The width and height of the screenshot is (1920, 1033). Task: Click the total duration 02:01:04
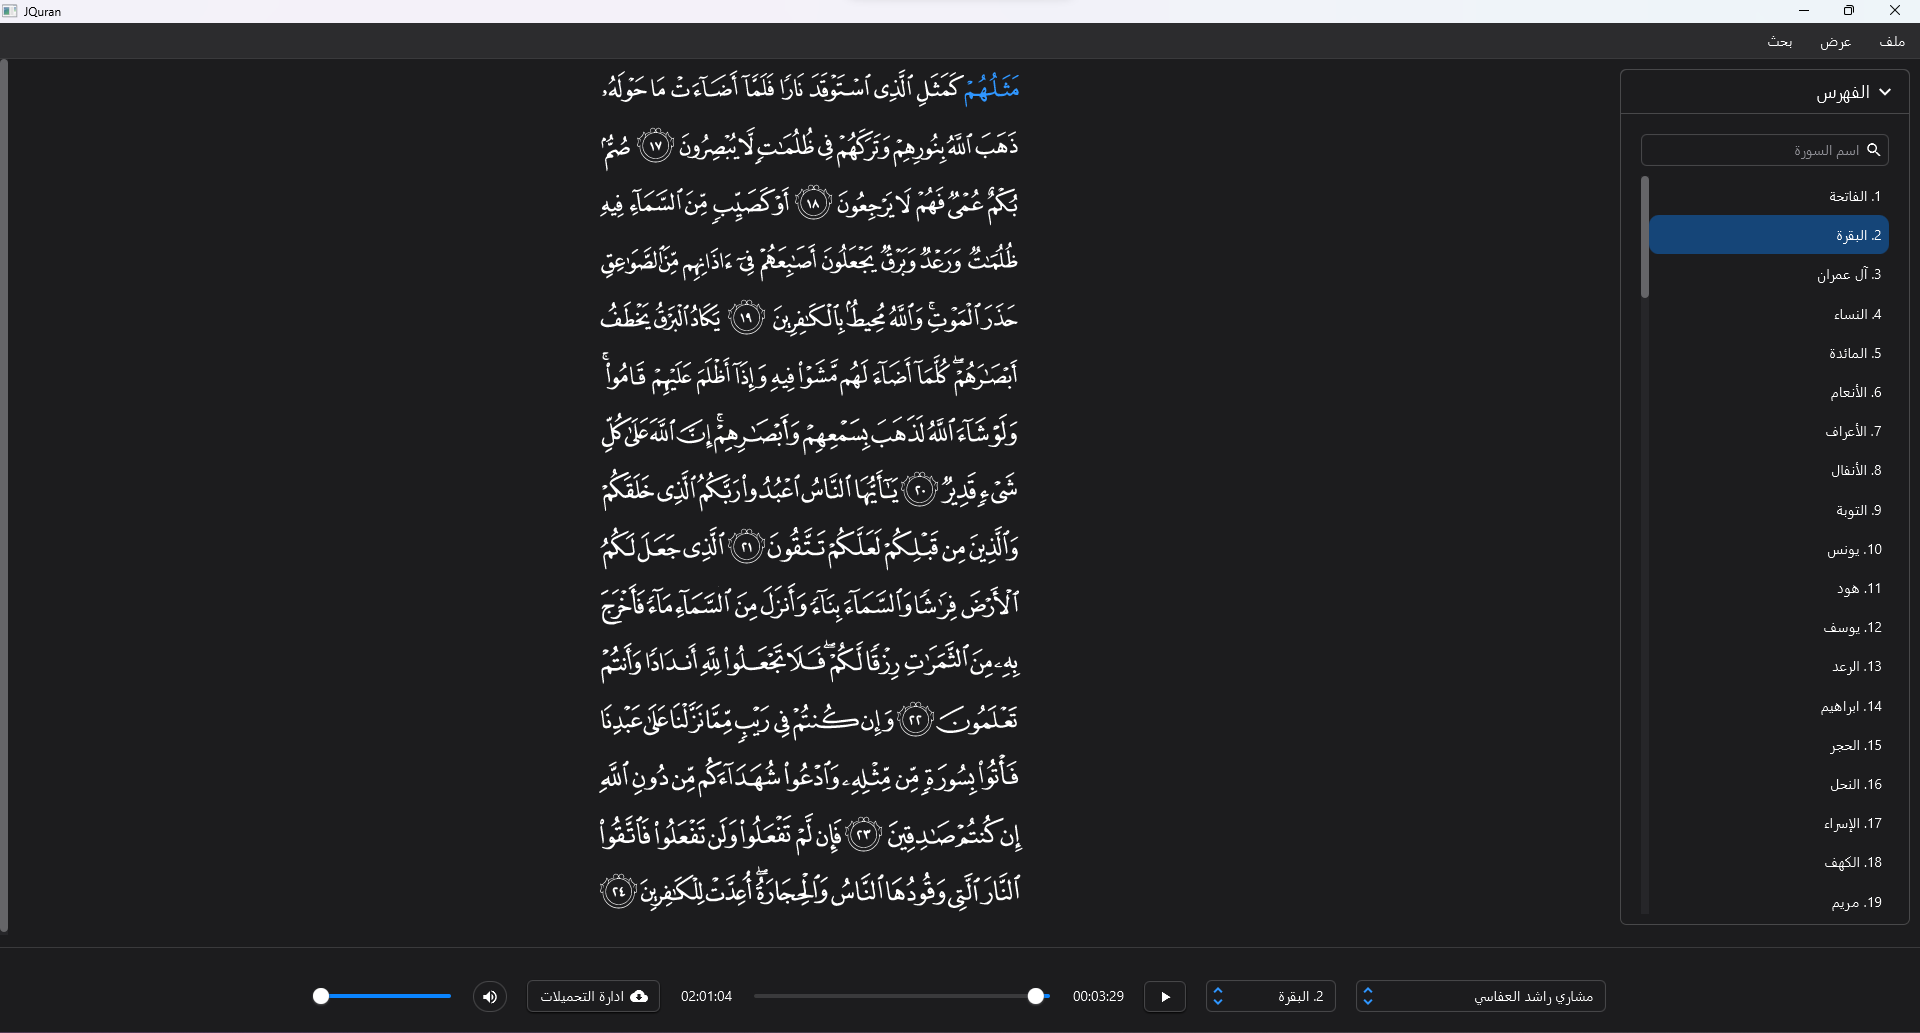coord(706,997)
